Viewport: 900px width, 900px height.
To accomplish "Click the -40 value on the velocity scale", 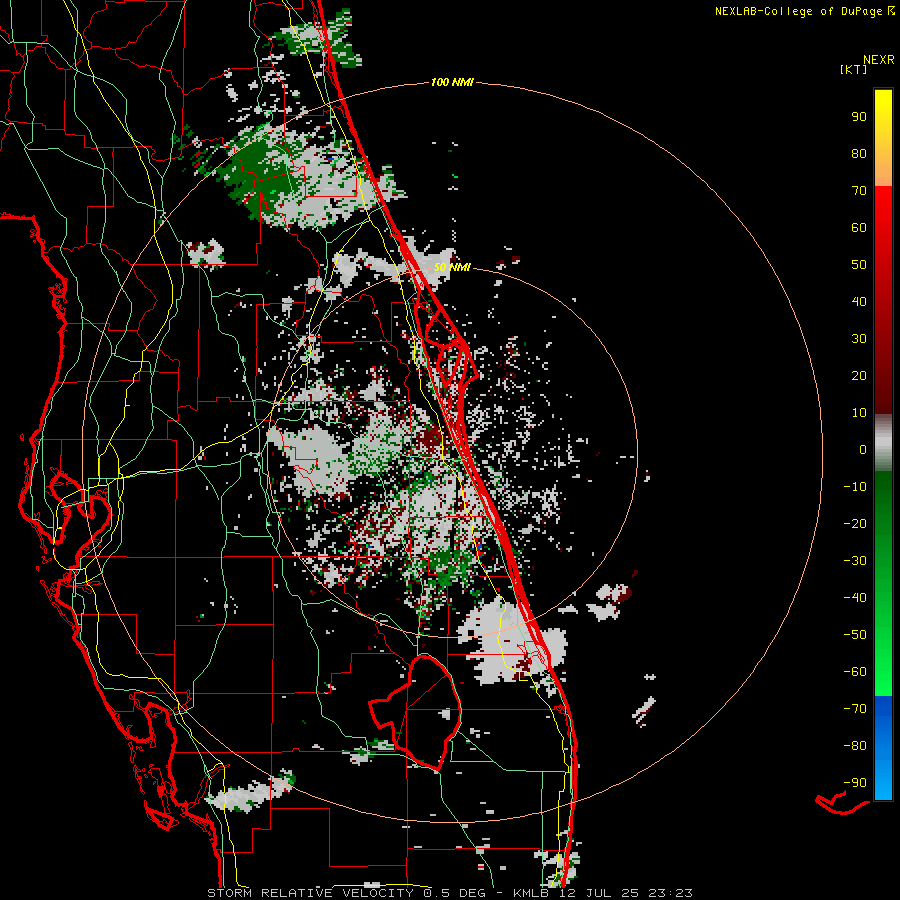I will click(855, 598).
